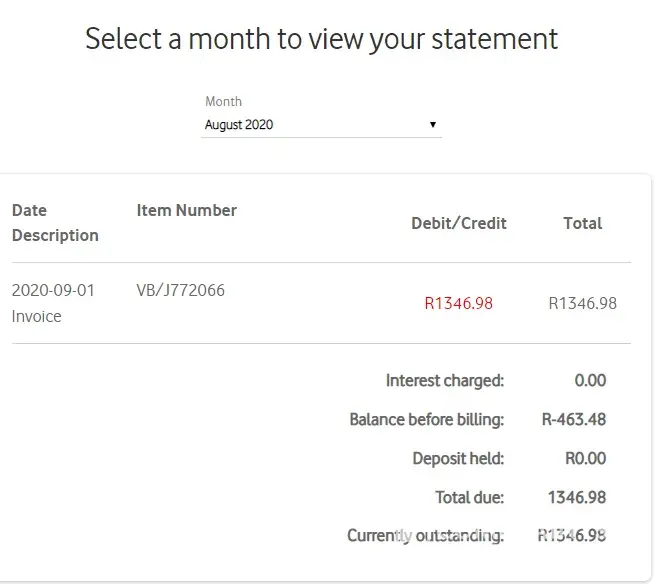Click the Invoice description text
Screen dimensions: 657x584
(x=37, y=316)
